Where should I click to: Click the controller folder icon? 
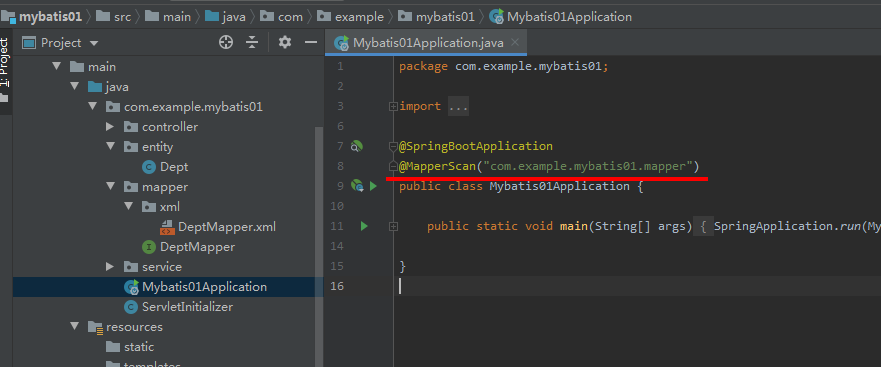(130, 126)
